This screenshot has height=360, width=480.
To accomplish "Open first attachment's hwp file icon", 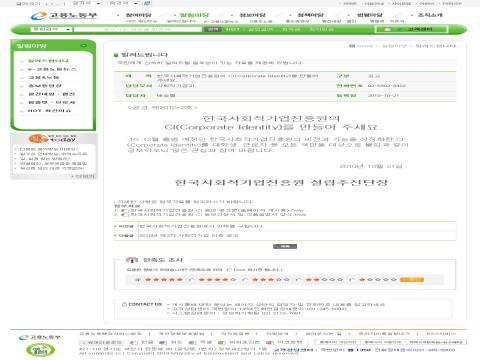I will click(125, 211).
